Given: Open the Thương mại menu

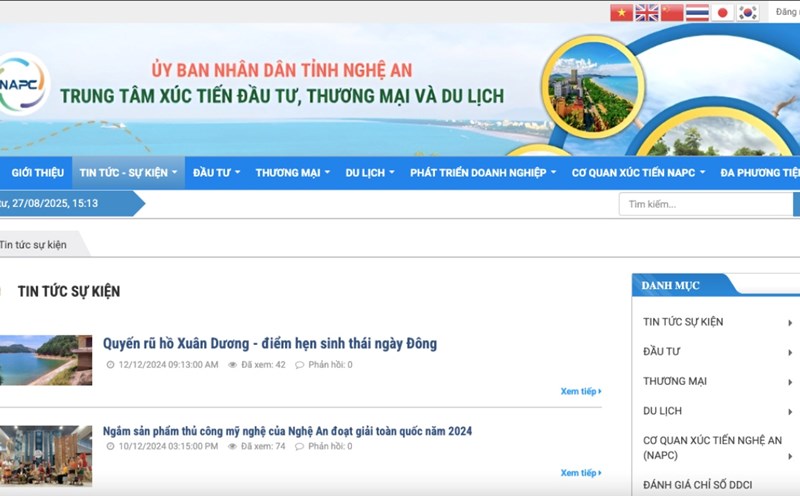Looking at the screenshot, I should pyautogui.click(x=292, y=173).
